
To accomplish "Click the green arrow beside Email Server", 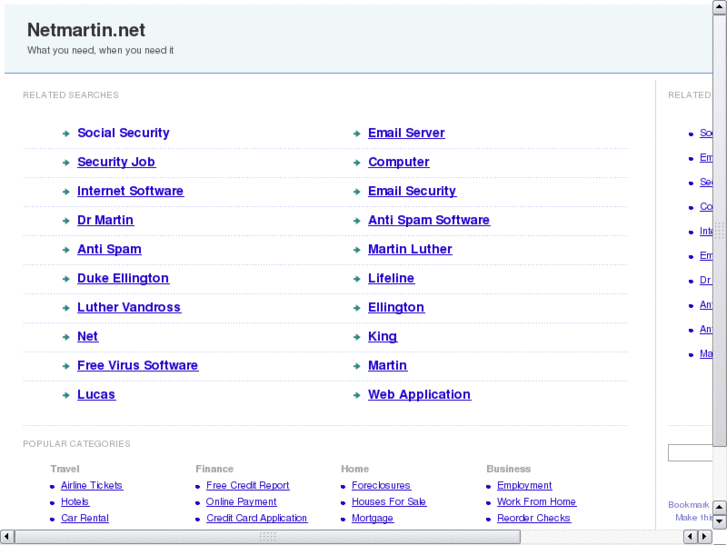I will [x=357, y=134].
